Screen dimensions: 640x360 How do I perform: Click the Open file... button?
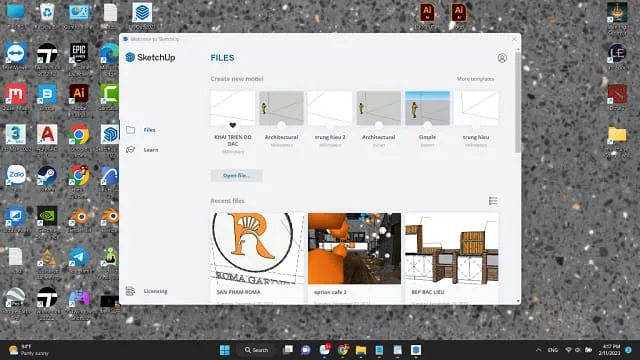click(x=236, y=176)
